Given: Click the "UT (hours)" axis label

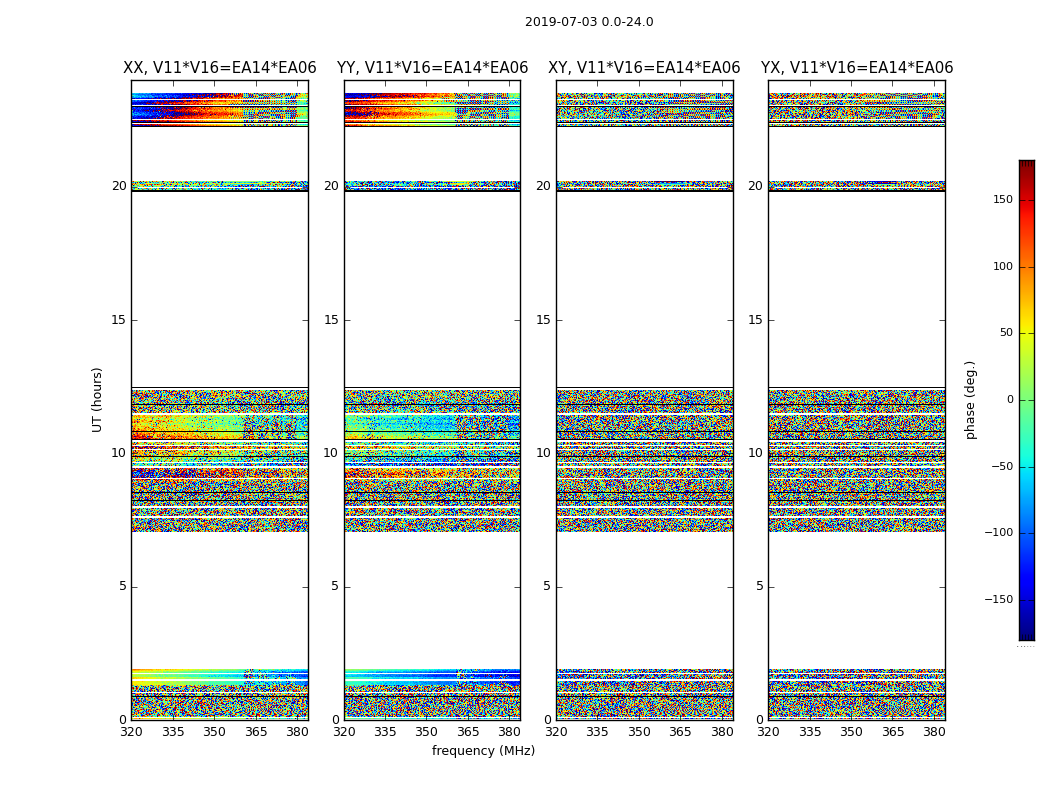Looking at the screenshot, I should (x=97, y=400).
